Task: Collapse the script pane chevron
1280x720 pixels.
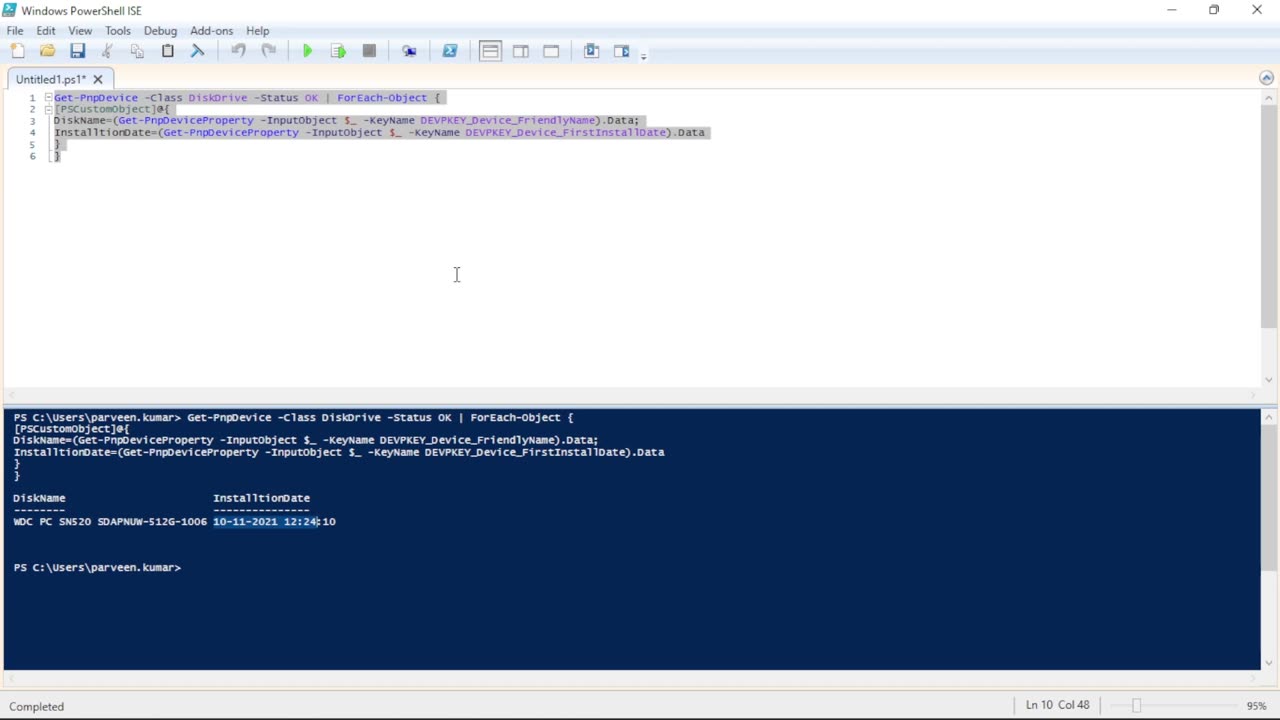Action: (x=1267, y=78)
